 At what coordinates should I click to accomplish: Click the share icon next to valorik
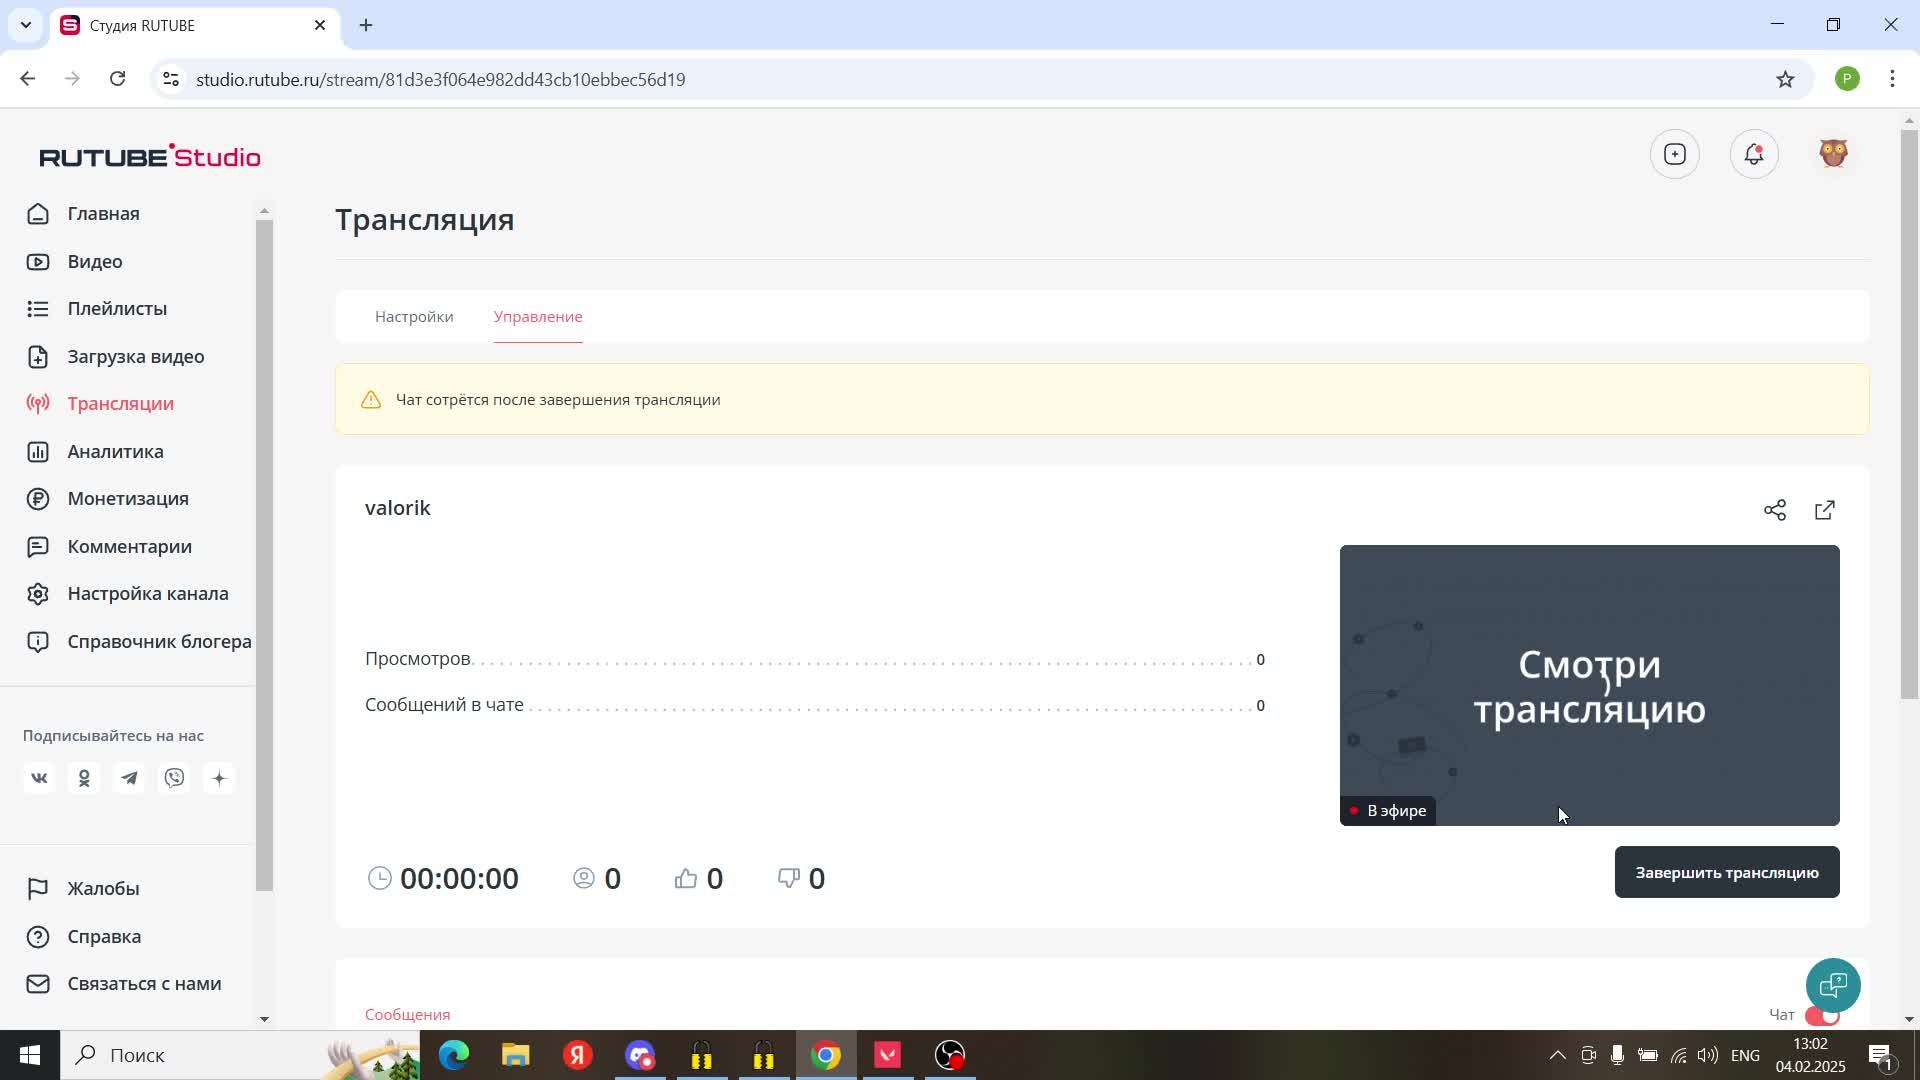[1775, 510]
